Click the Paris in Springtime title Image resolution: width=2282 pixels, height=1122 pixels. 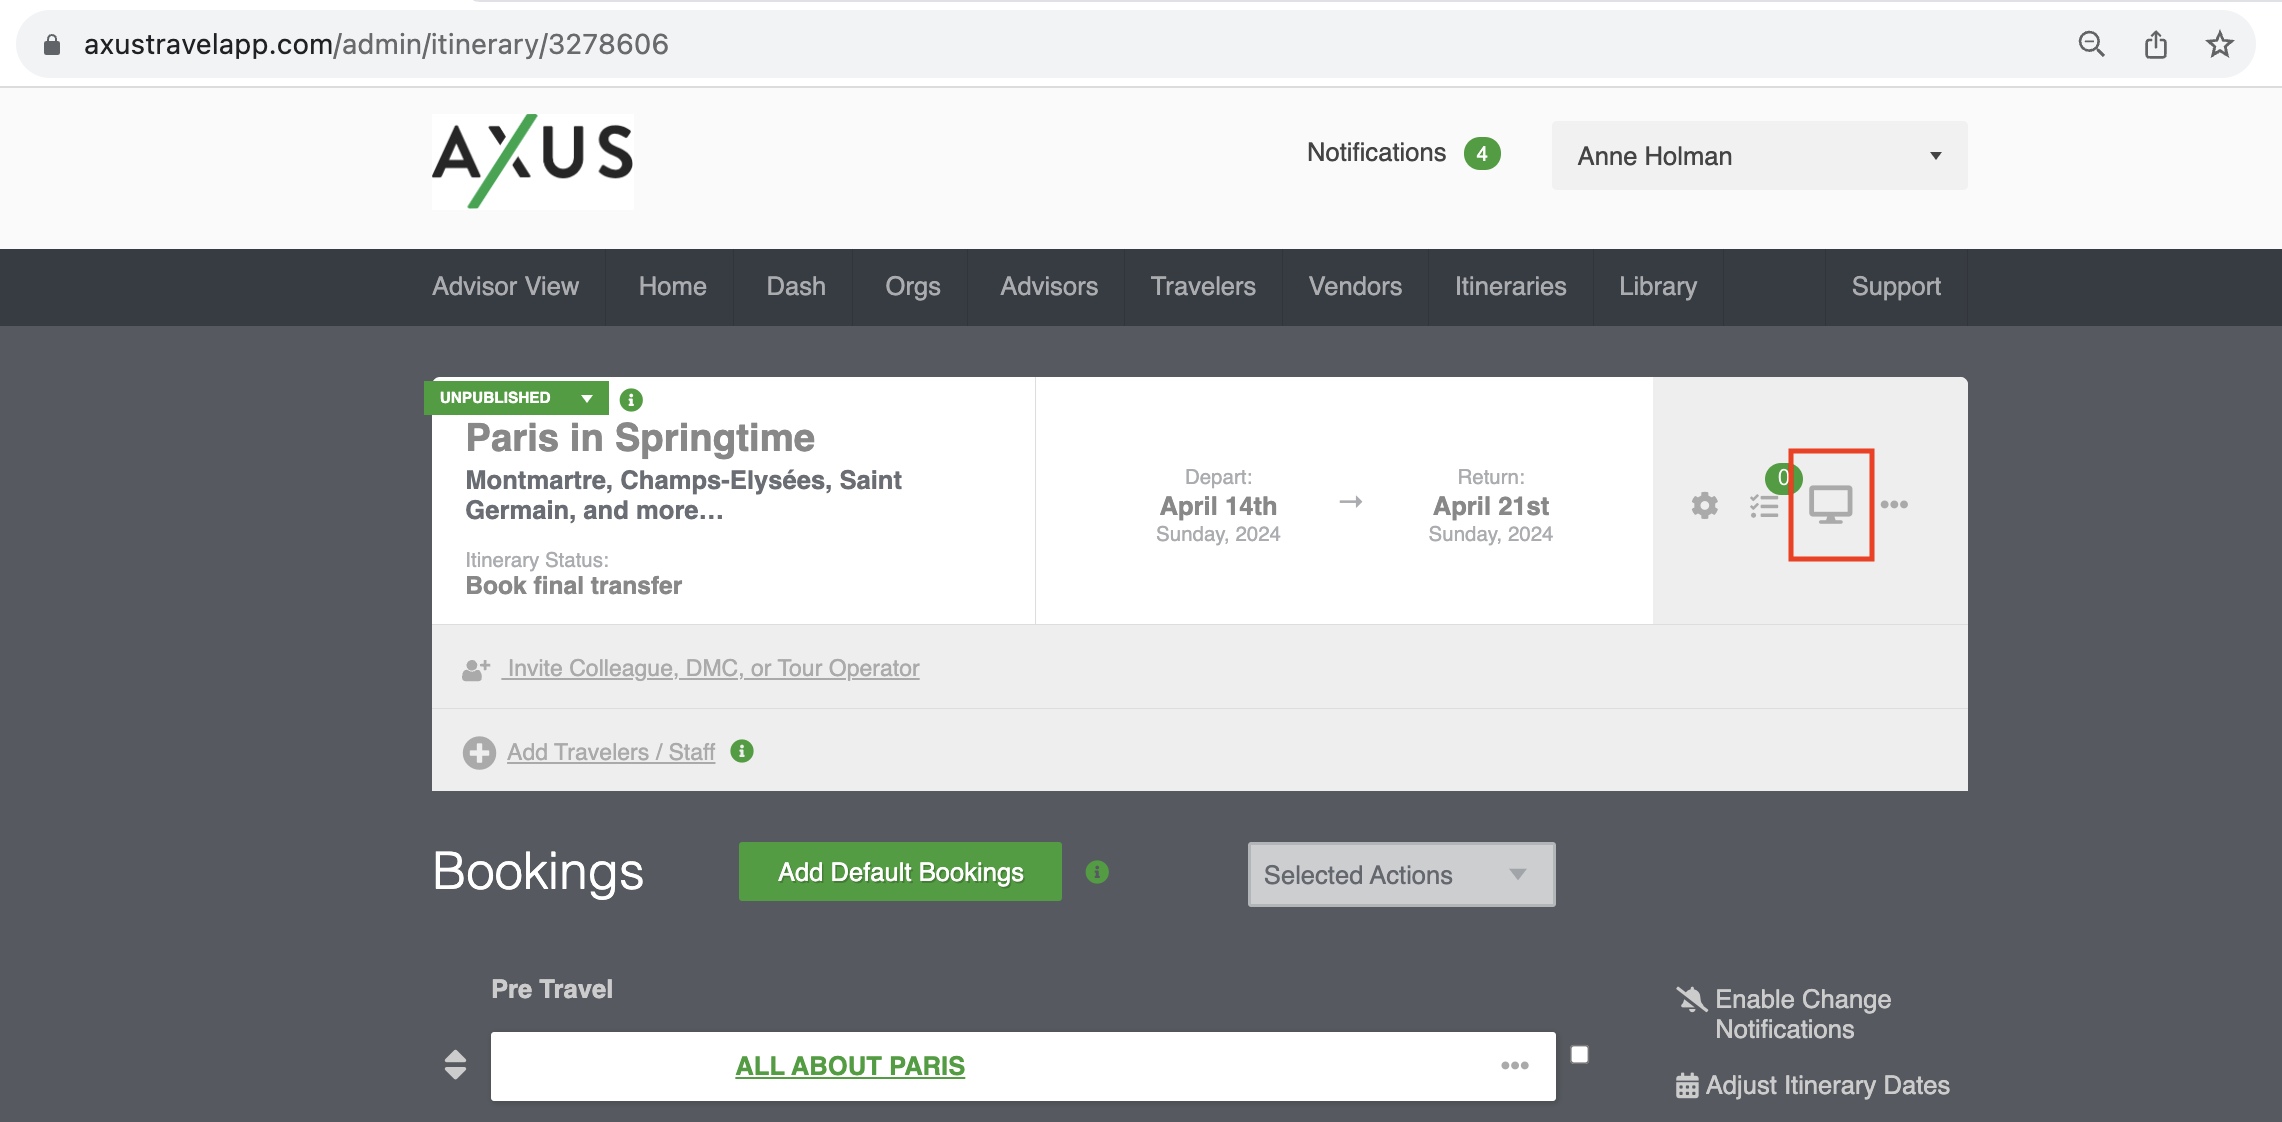click(640, 438)
